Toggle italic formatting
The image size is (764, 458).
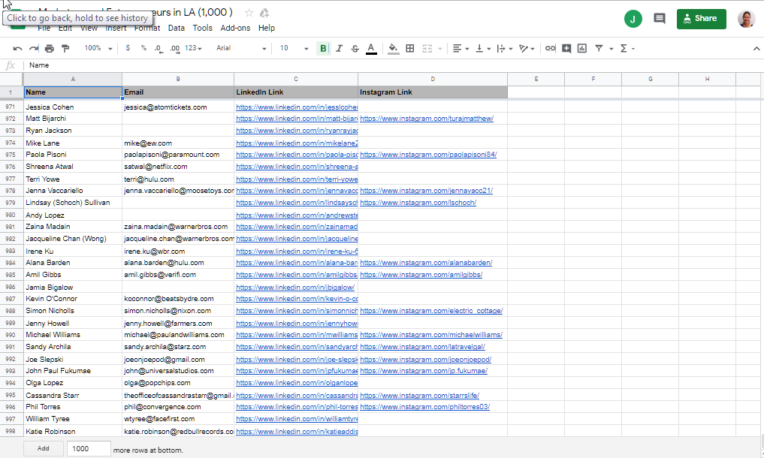[x=339, y=48]
